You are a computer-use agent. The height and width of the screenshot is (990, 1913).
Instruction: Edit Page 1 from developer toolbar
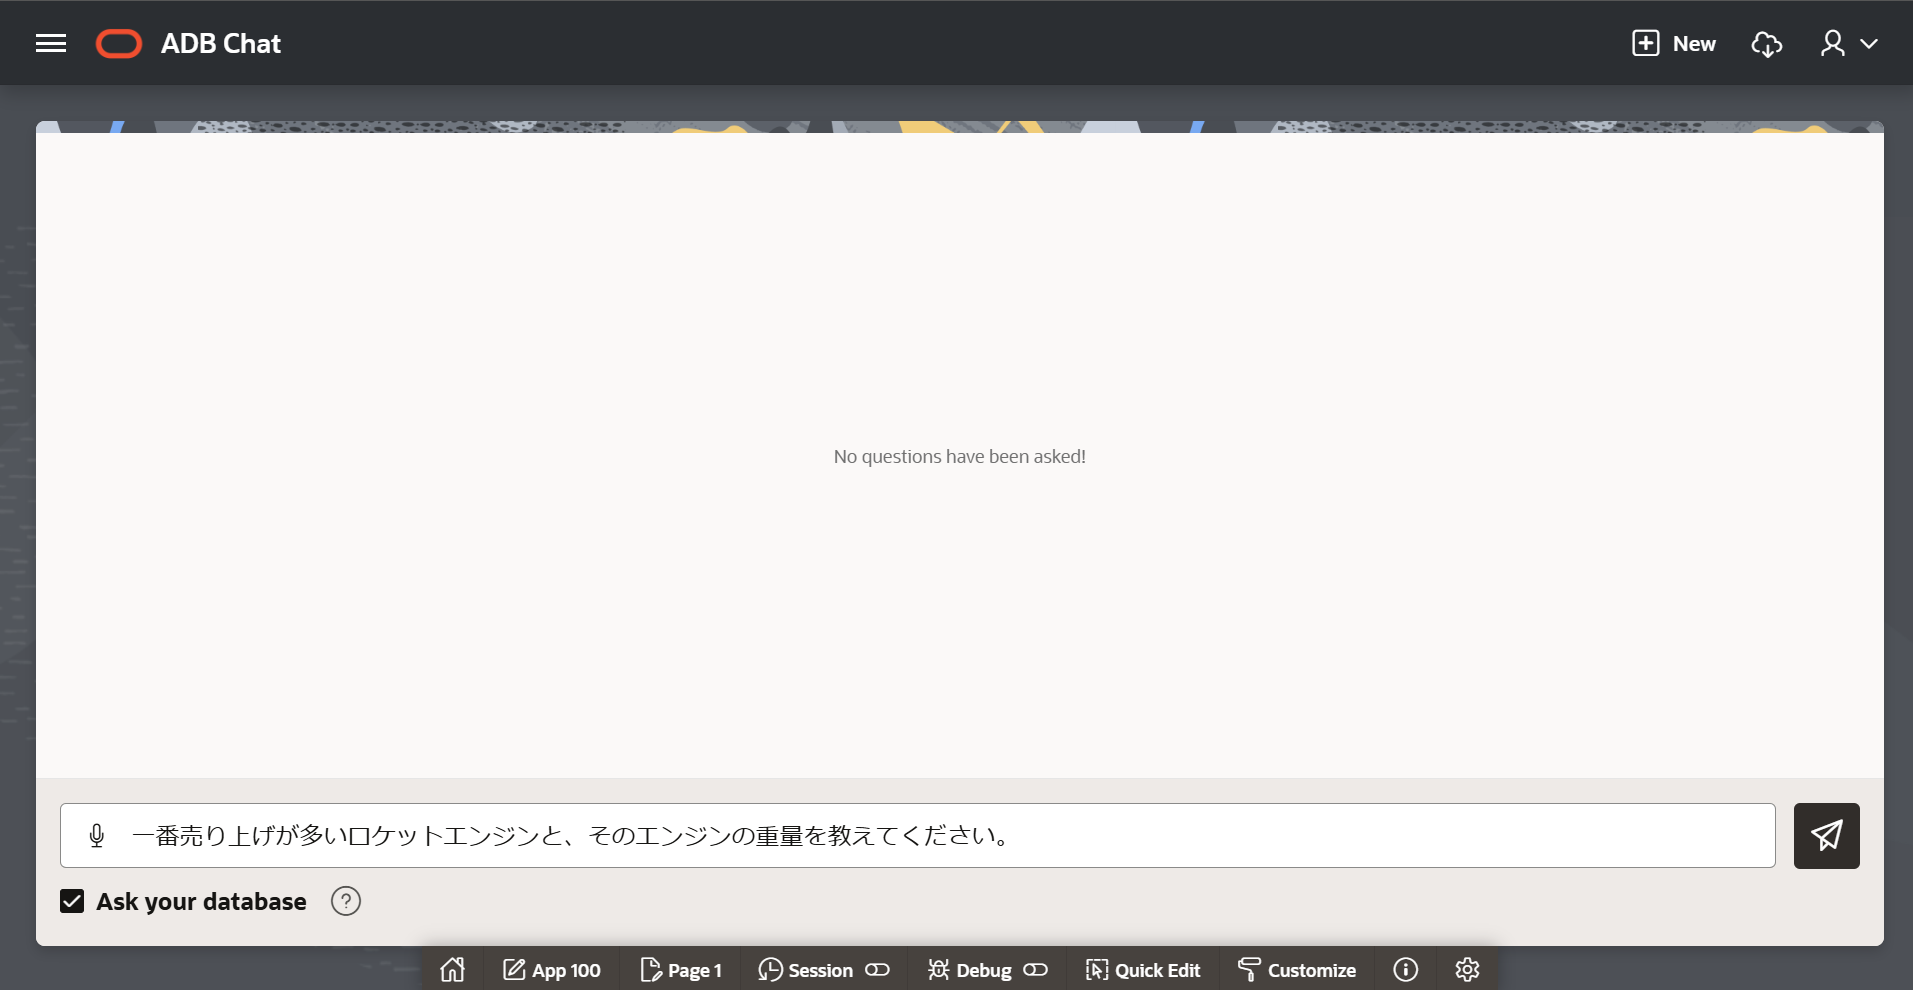(x=680, y=969)
